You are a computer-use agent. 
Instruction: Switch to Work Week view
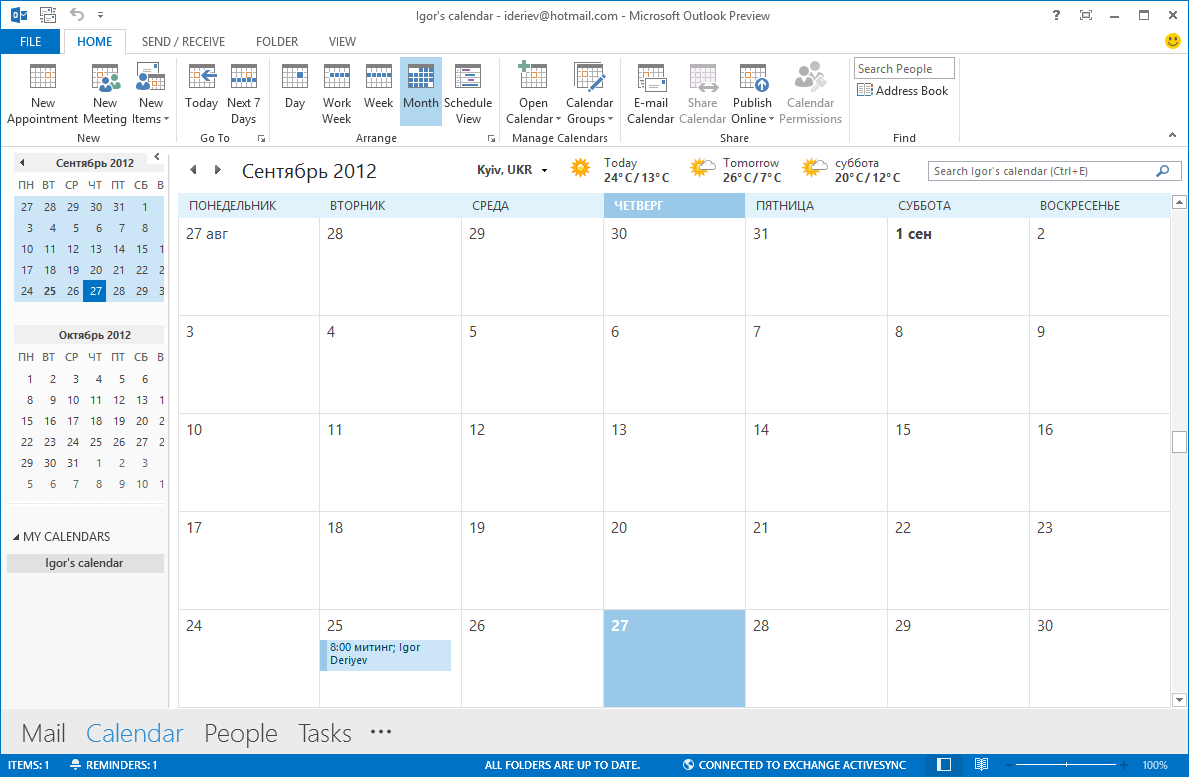point(337,93)
